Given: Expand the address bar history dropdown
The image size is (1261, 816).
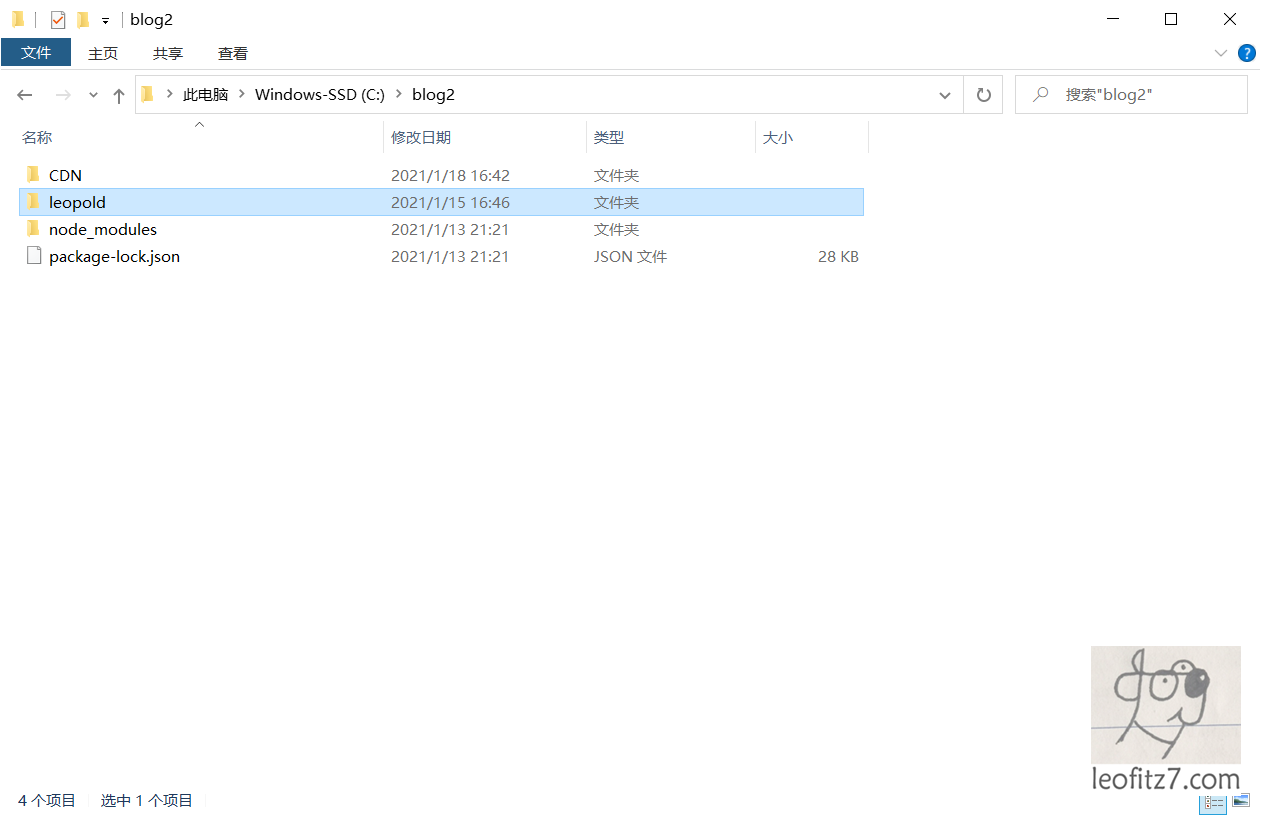Looking at the screenshot, I should pyautogui.click(x=944, y=95).
